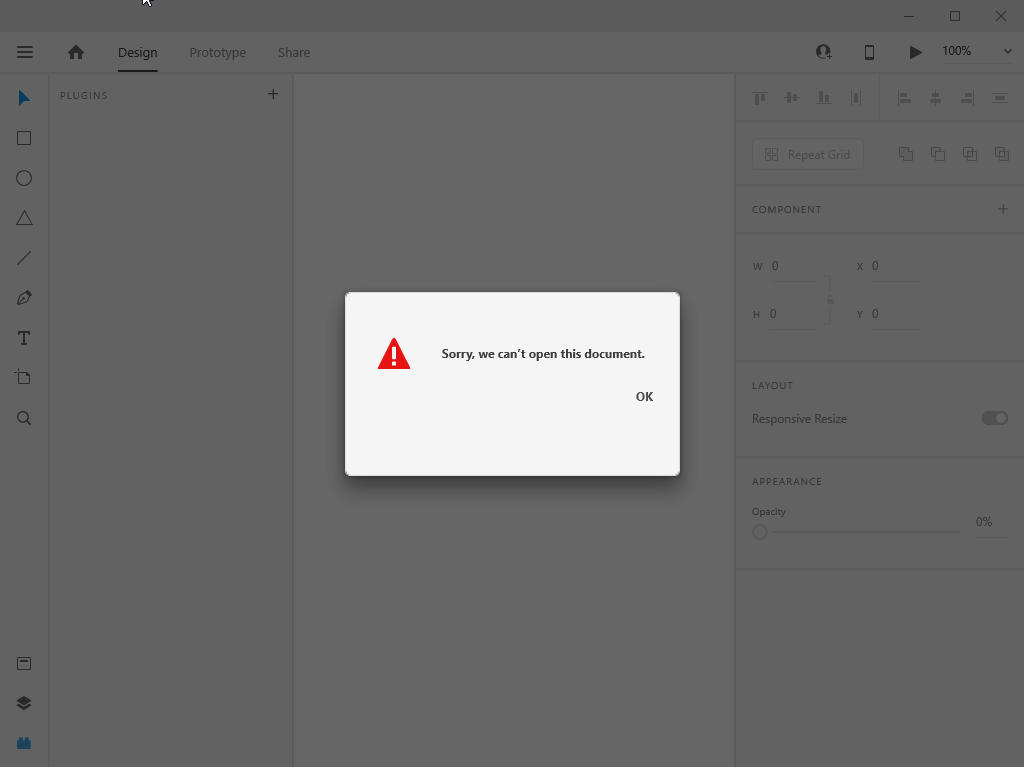
Task: Start desktop preview with play icon
Action: (x=914, y=51)
